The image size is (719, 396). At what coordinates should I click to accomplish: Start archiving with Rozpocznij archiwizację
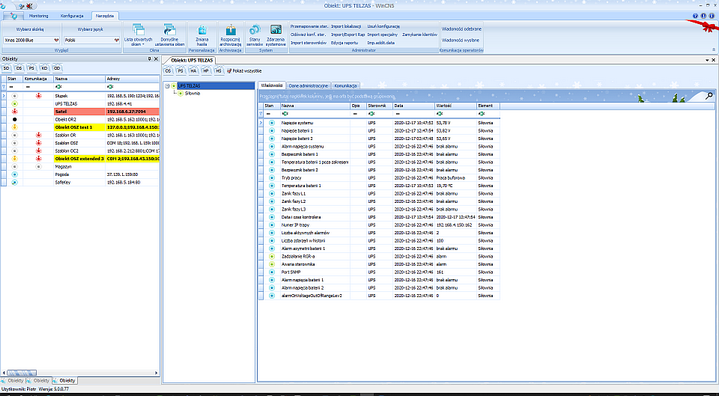pos(230,35)
